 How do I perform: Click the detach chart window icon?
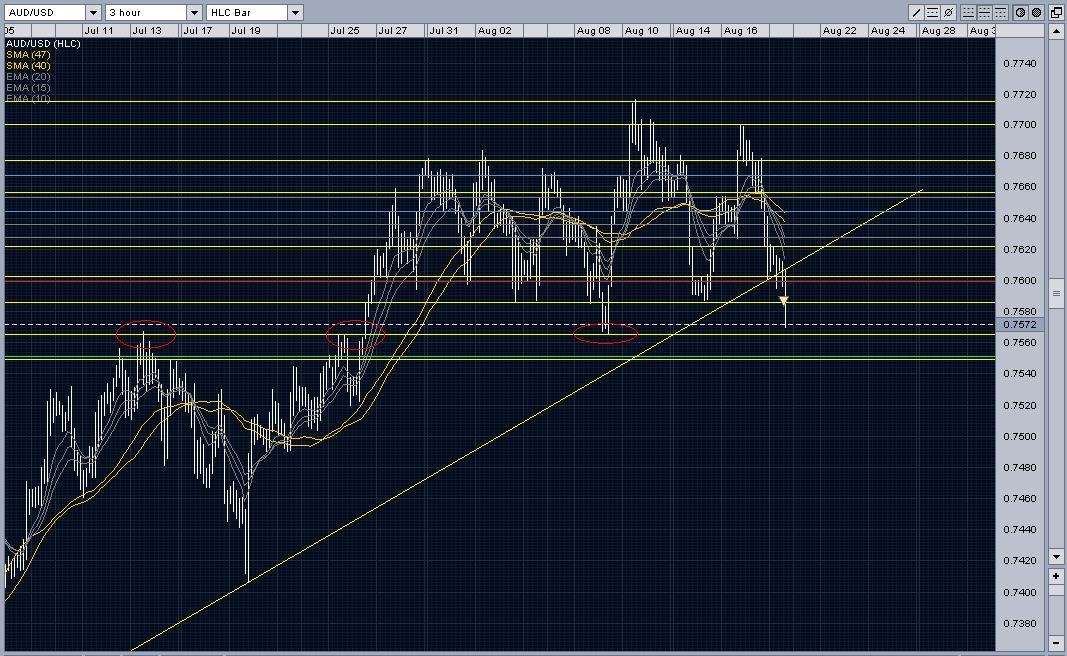point(1056,13)
